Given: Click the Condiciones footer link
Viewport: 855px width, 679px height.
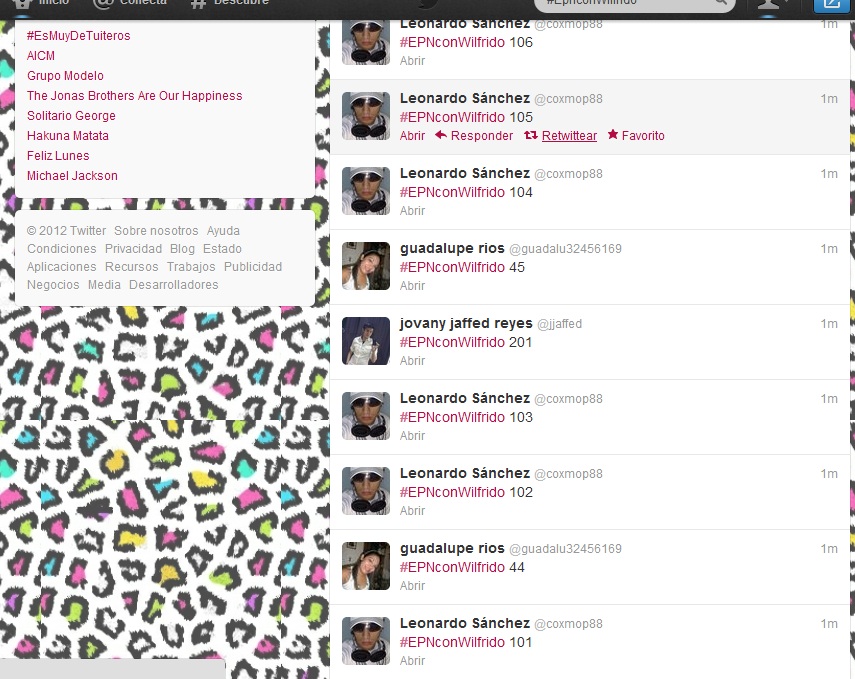Looking at the screenshot, I should coord(62,249).
